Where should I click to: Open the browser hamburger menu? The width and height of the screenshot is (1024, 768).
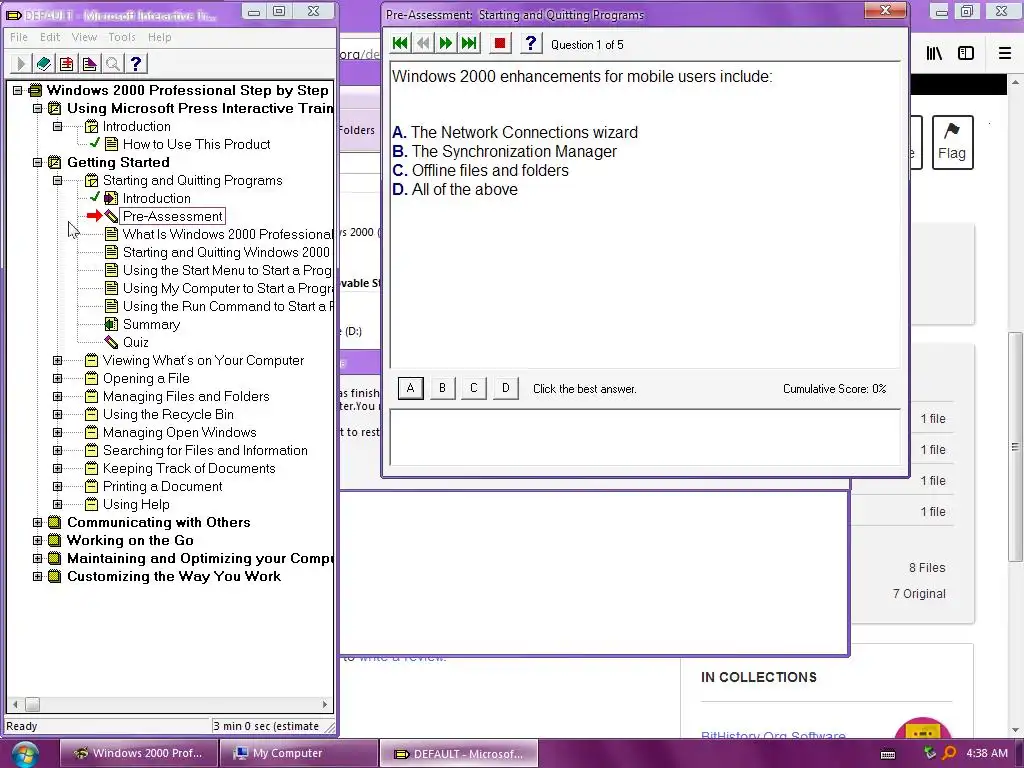1005,54
